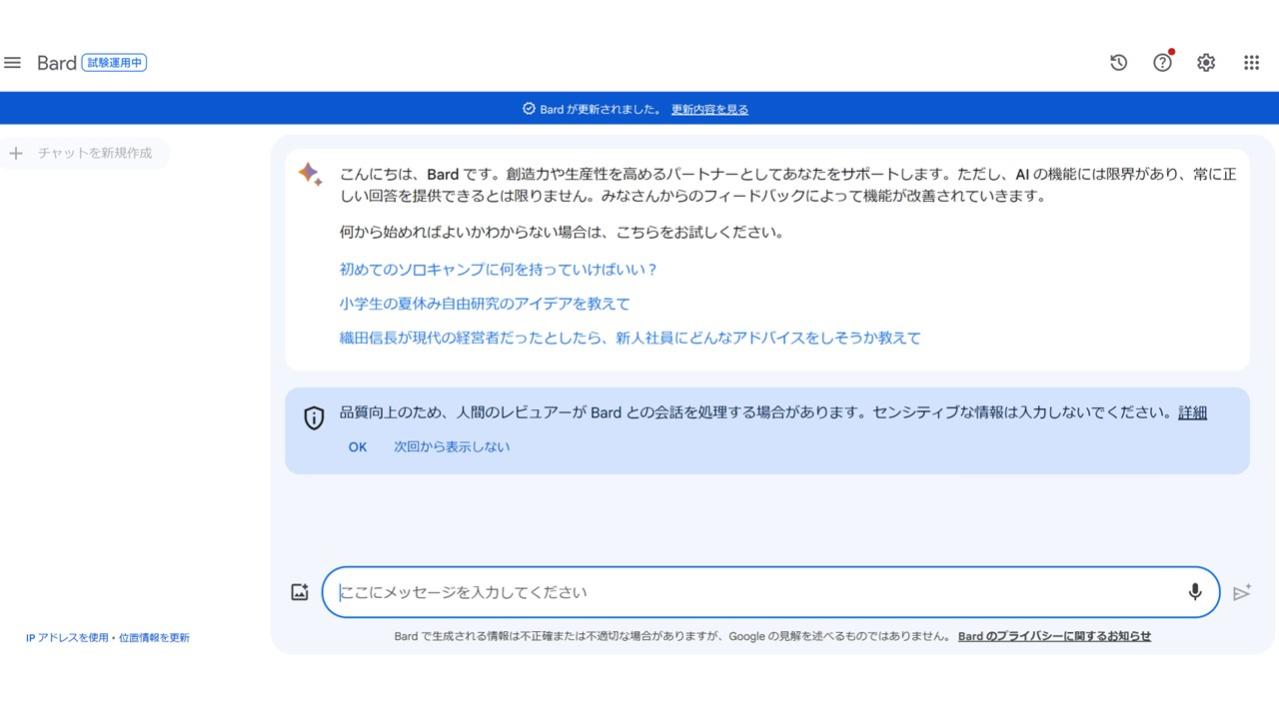Click the image upload icon

point(301,593)
